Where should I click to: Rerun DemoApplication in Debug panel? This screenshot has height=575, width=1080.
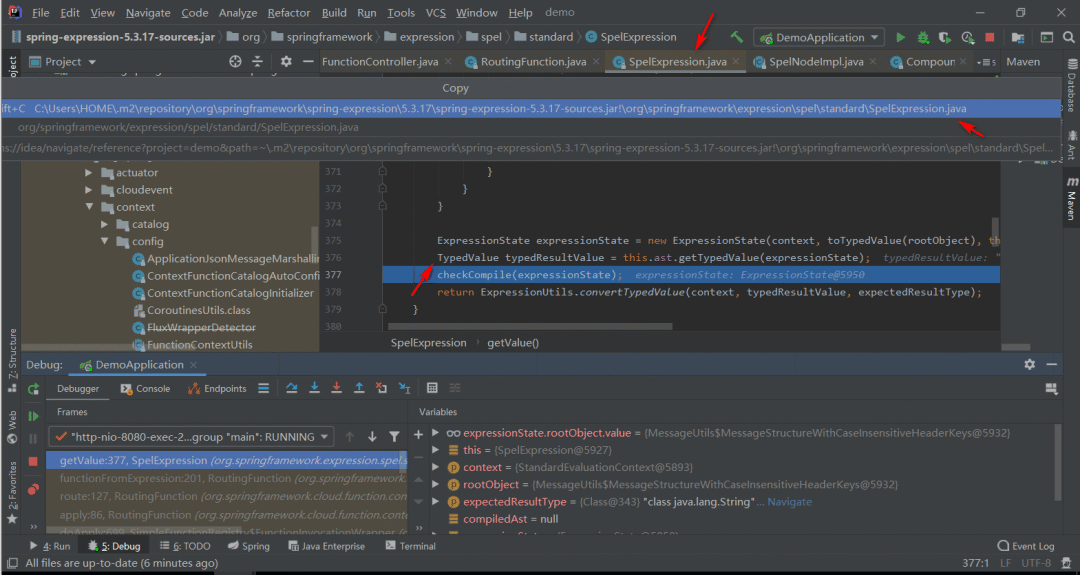(x=33, y=389)
